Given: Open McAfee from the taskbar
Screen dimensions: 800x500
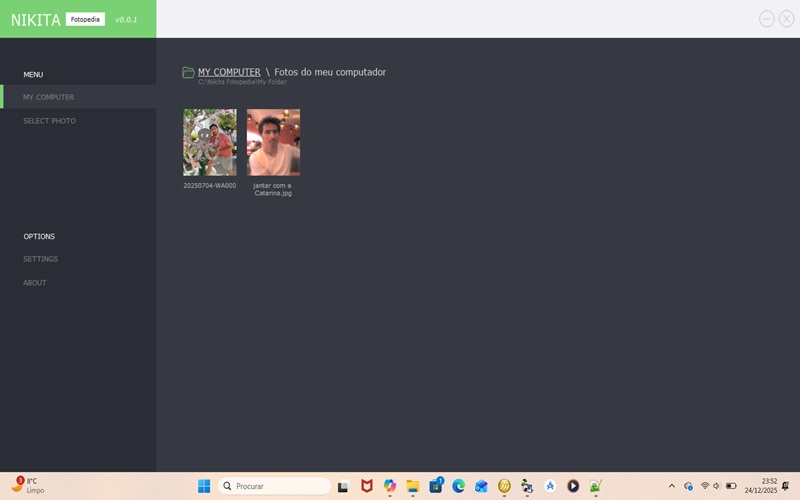Looking at the screenshot, I should click(x=367, y=486).
